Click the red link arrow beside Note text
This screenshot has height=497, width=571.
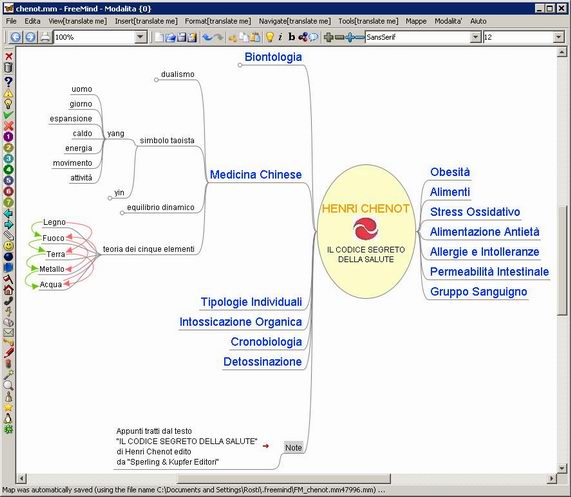coord(265,446)
